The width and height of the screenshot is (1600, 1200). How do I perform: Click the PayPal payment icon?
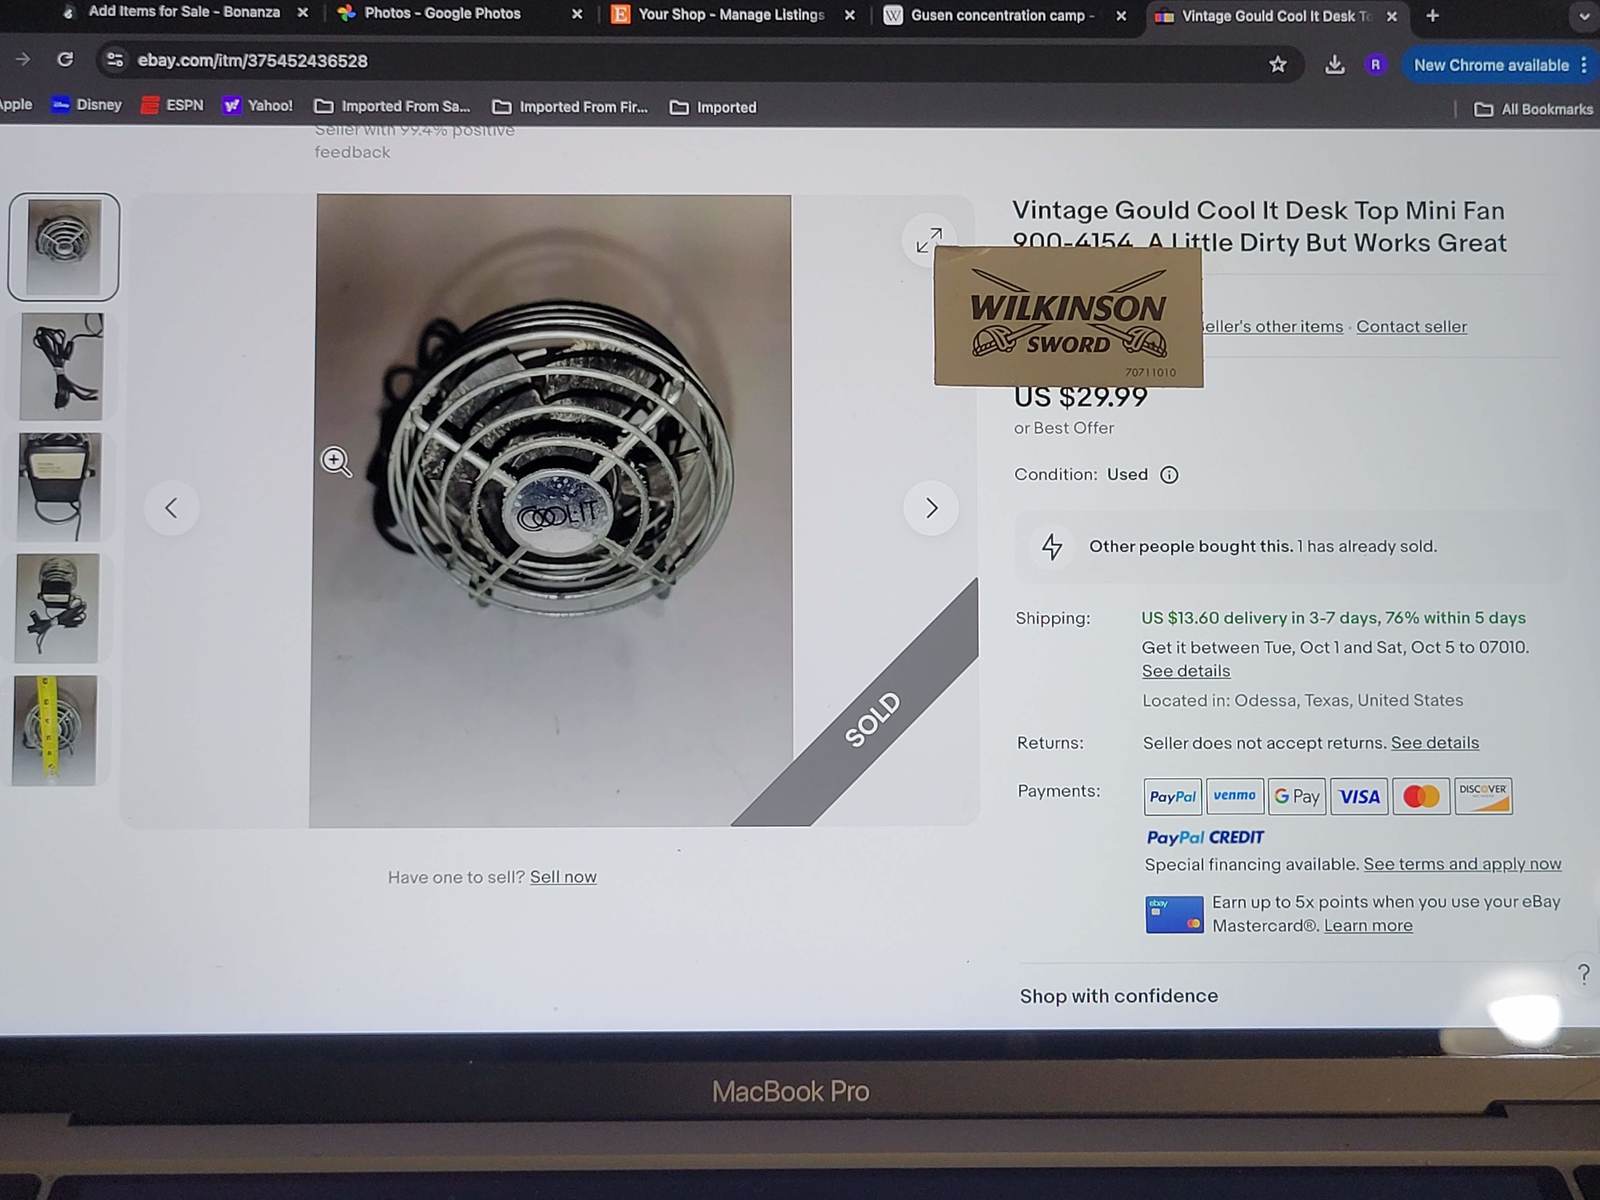pos(1173,796)
